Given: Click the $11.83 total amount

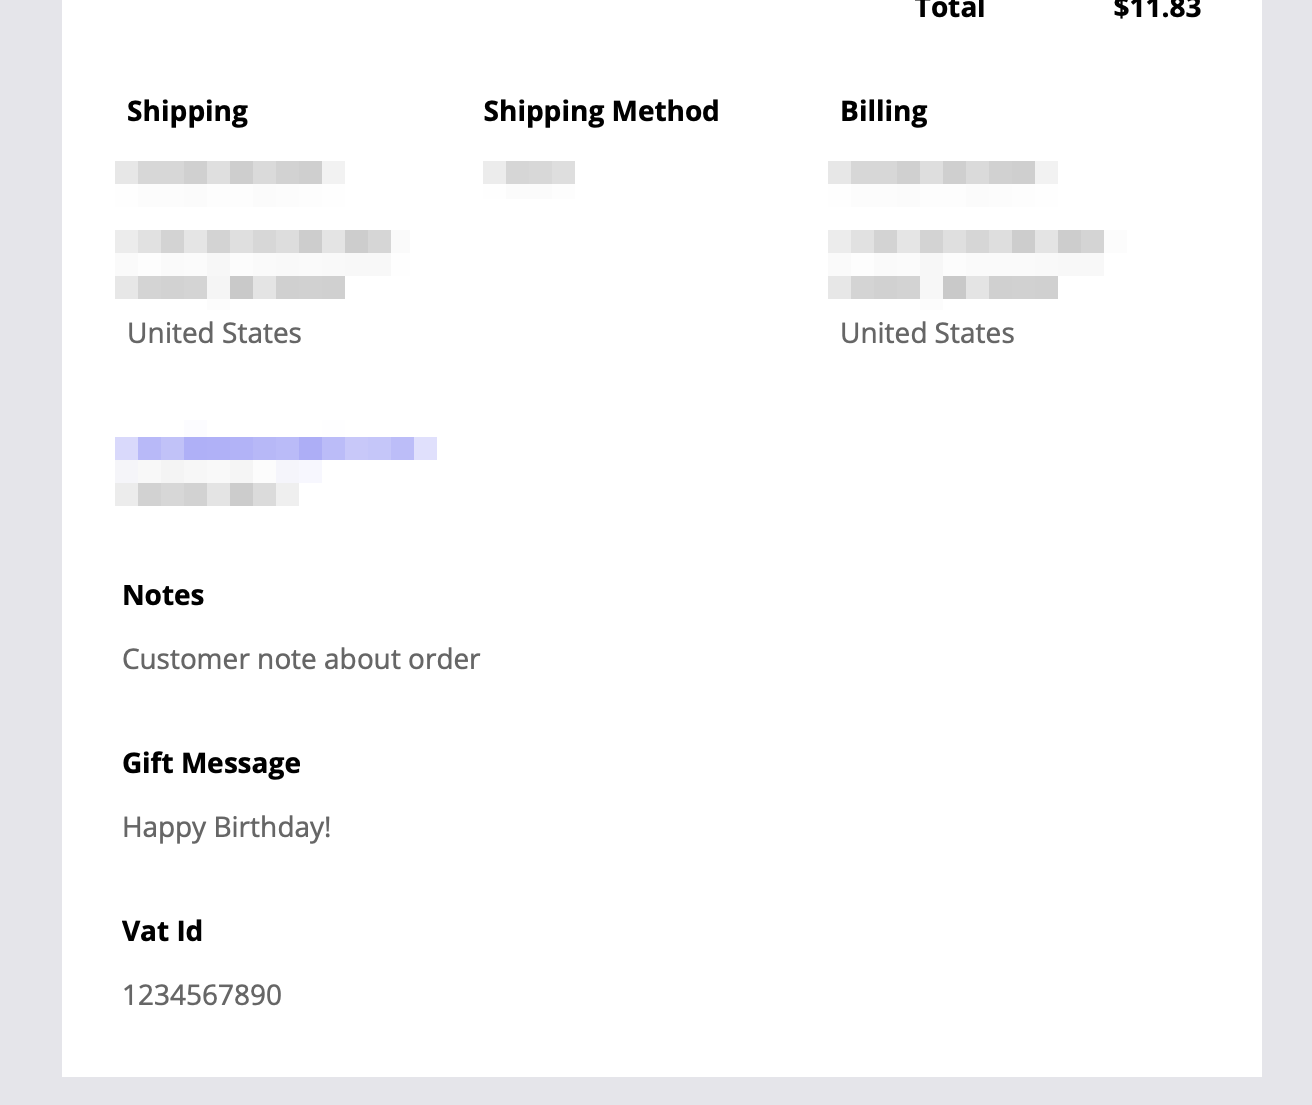Looking at the screenshot, I should pyautogui.click(x=1157, y=10).
